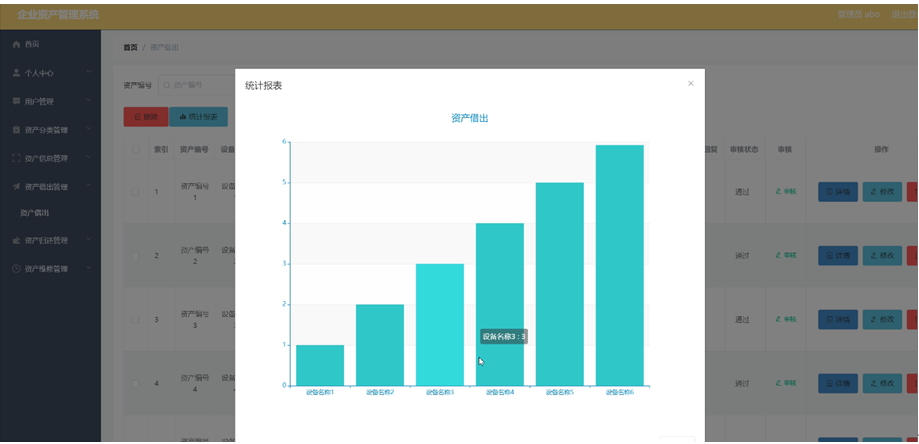The image size is (919, 444).
Task: Click the red 删除 button behind the dialog
Action: coord(146,117)
